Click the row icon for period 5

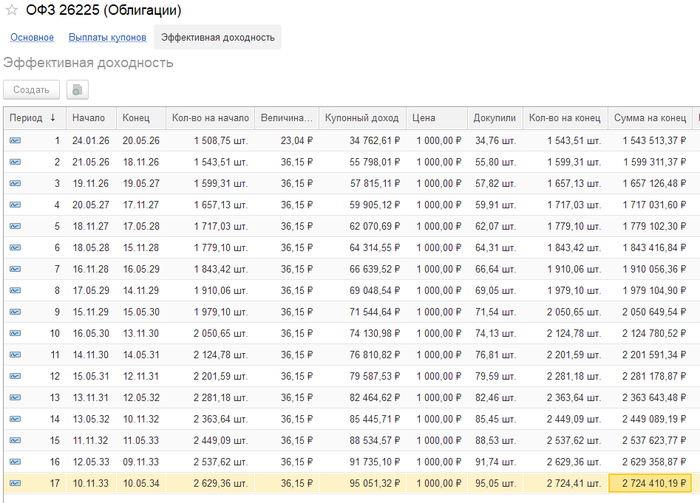[16, 227]
